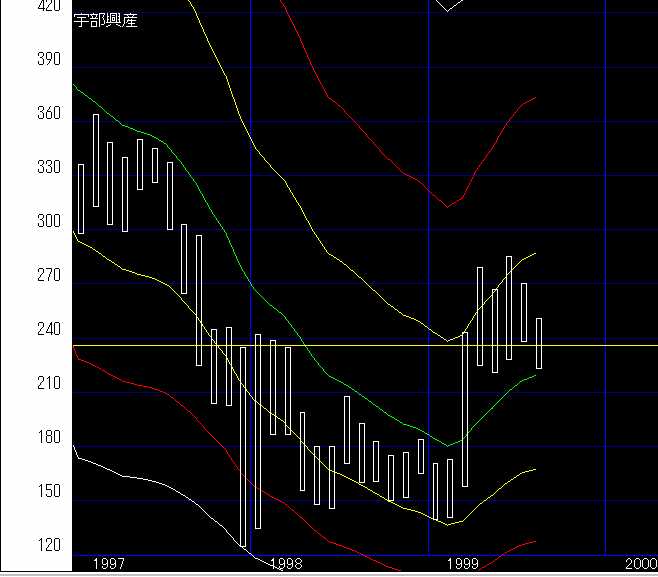This screenshot has height=577, width=658.
Task: Click the 1999 year label on time axis
Action: point(463,565)
